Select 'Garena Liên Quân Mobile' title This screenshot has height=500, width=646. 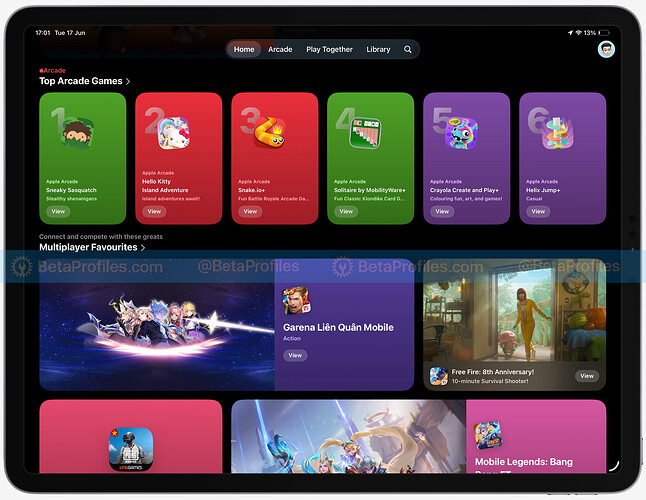click(338, 327)
